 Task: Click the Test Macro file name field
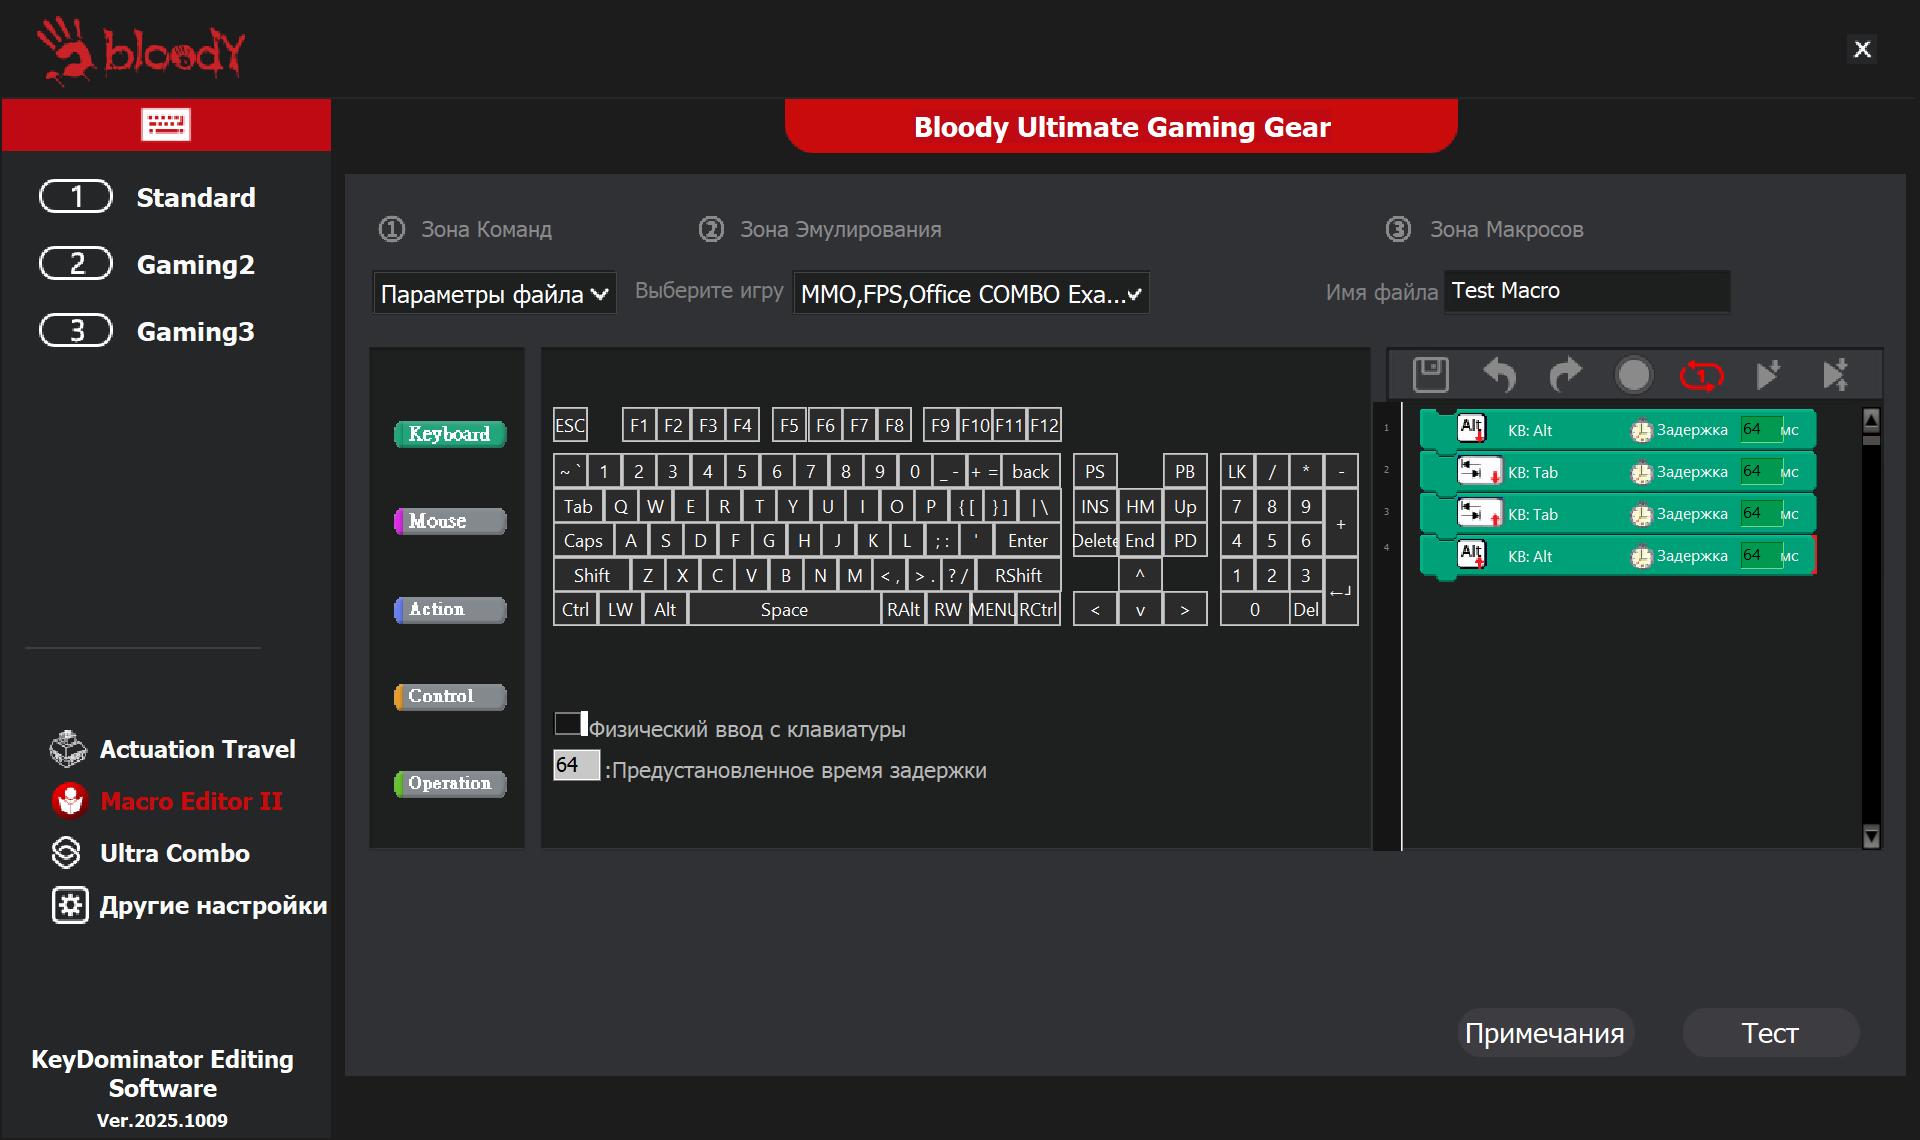click(x=1587, y=291)
